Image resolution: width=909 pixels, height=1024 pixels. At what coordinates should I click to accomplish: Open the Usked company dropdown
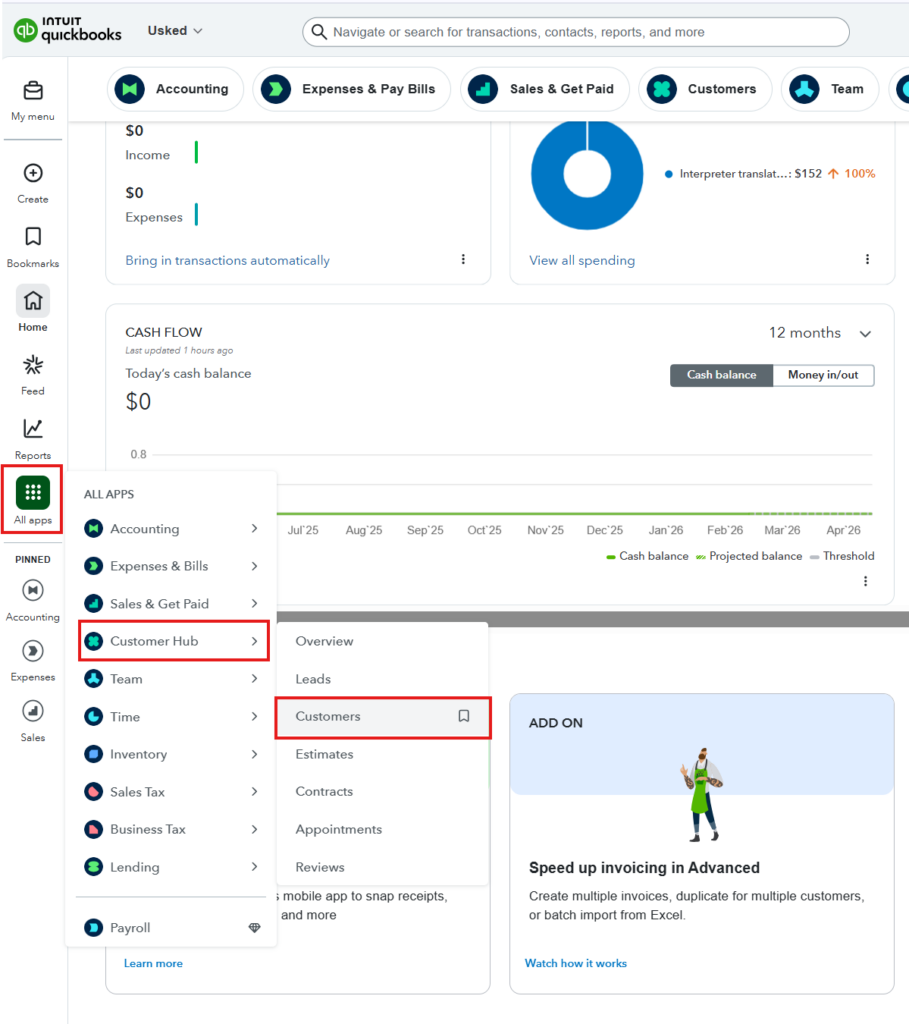174,31
